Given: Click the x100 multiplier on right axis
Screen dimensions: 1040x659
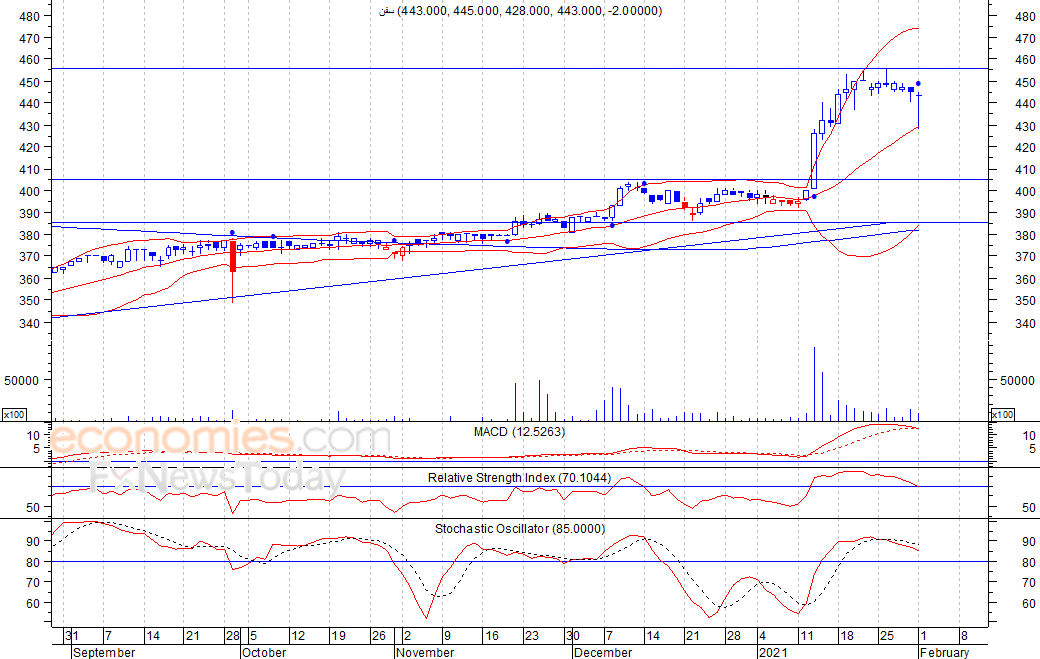Looking at the screenshot, I should 1002,414.
